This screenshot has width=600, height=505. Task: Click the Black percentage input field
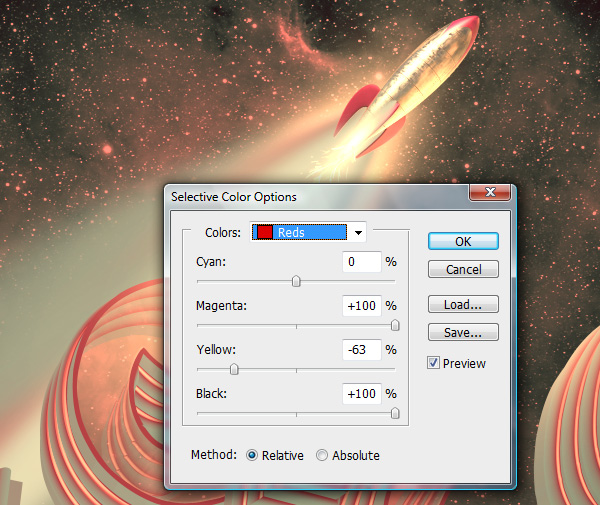click(x=362, y=394)
